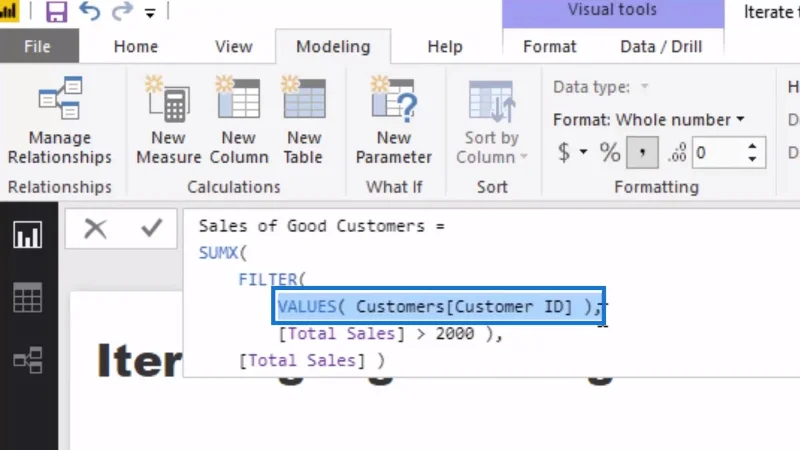Image resolution: width=800 pixels, height=450 pixels.
Task: Open the Data / Drill tab
Action: pyautogui.click(x=661, y=46)
